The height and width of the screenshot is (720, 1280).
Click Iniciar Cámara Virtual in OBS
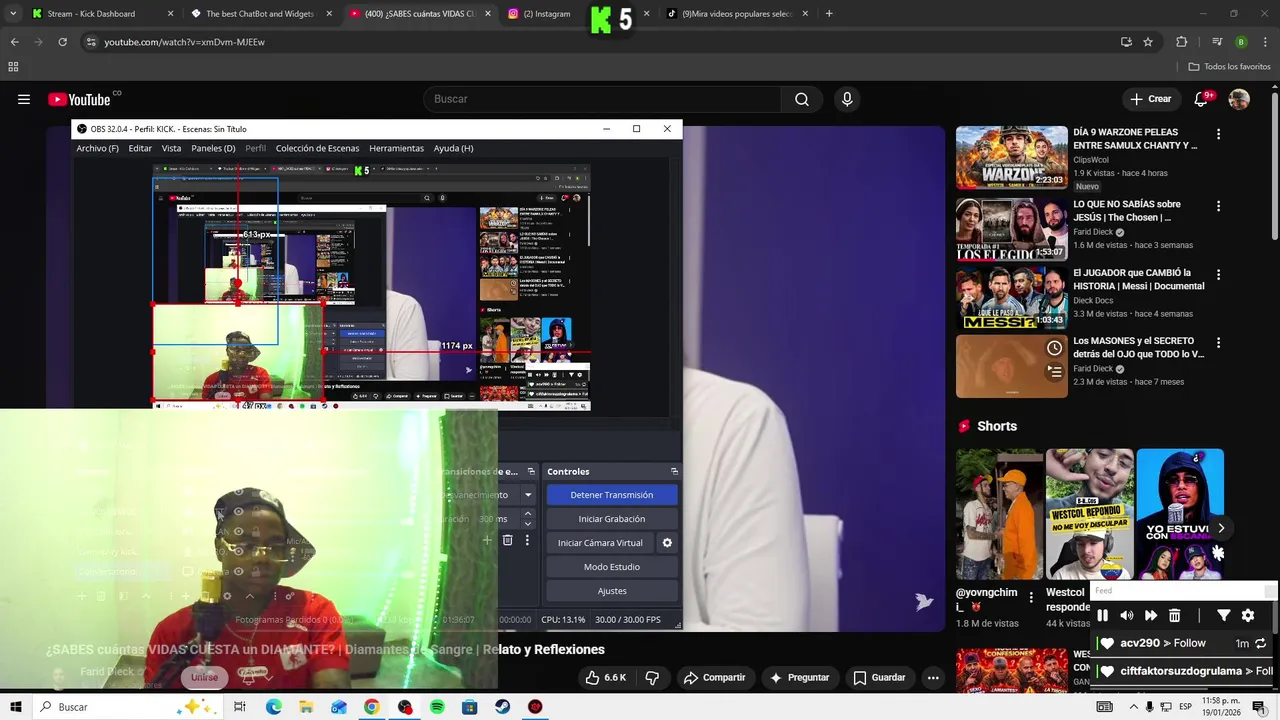[600, 543]
